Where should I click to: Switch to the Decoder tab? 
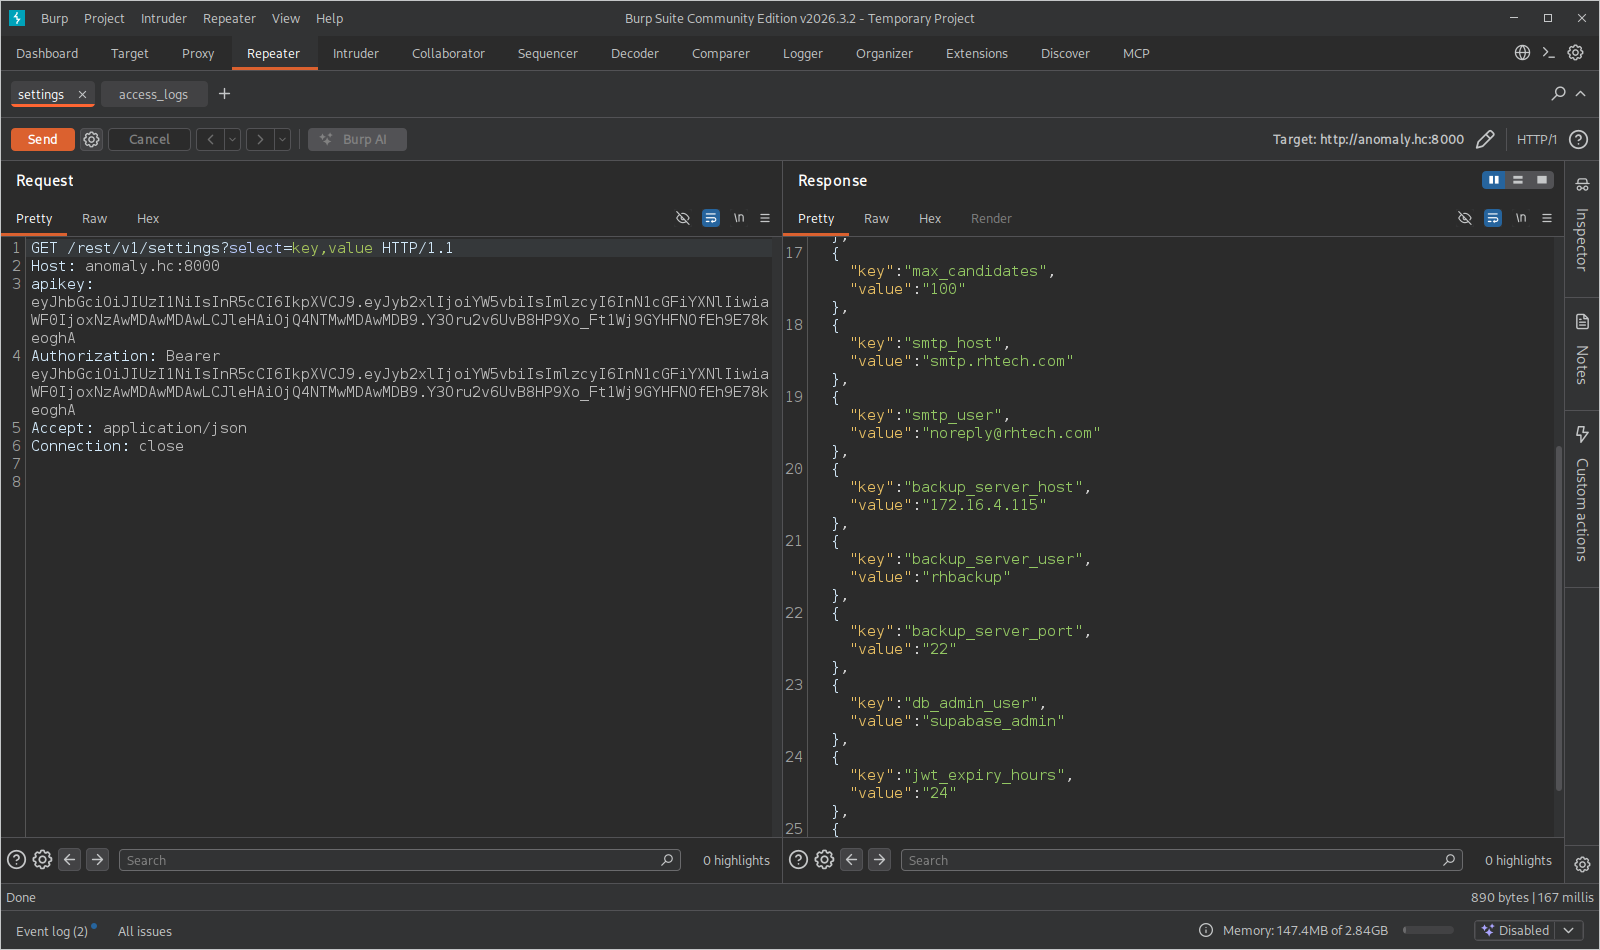(635, 53)
